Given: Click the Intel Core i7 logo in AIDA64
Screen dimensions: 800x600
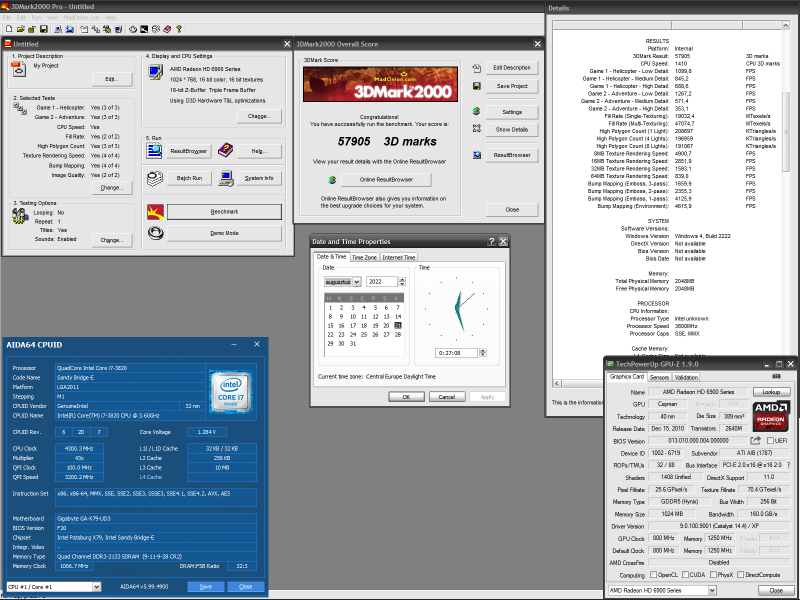Looking at the screenshot, I should 231,392.
